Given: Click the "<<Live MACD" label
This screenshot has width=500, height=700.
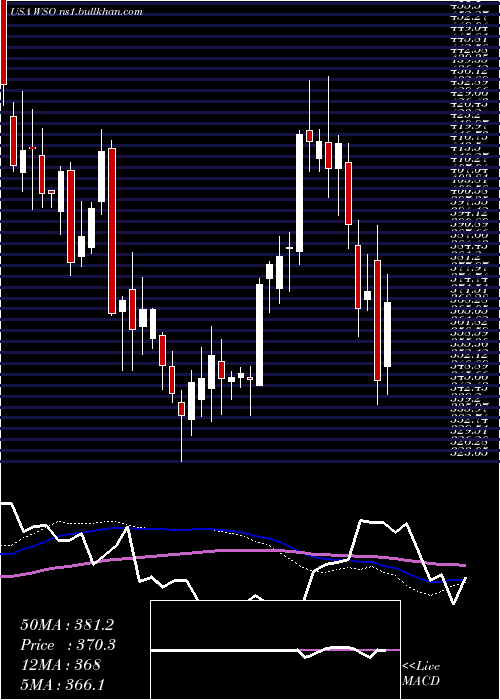Looking at the screenshot, I should pos(421,673).
